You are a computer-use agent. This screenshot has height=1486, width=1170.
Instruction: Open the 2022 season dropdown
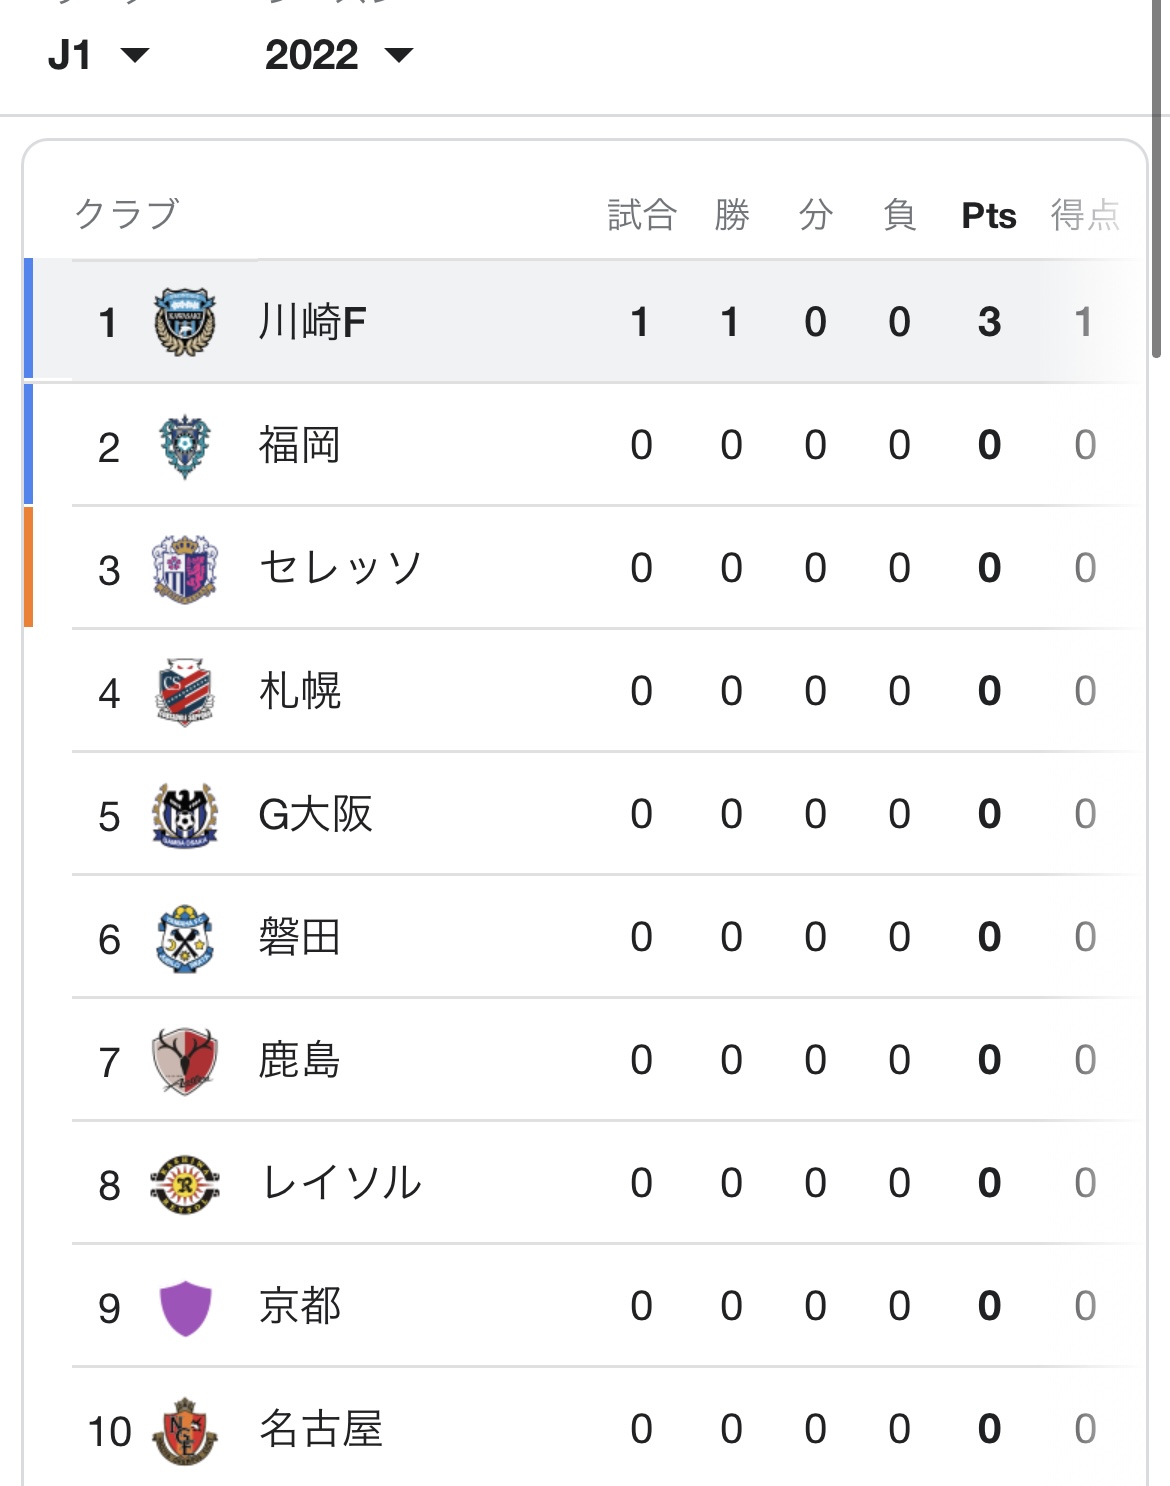point(339,55)
